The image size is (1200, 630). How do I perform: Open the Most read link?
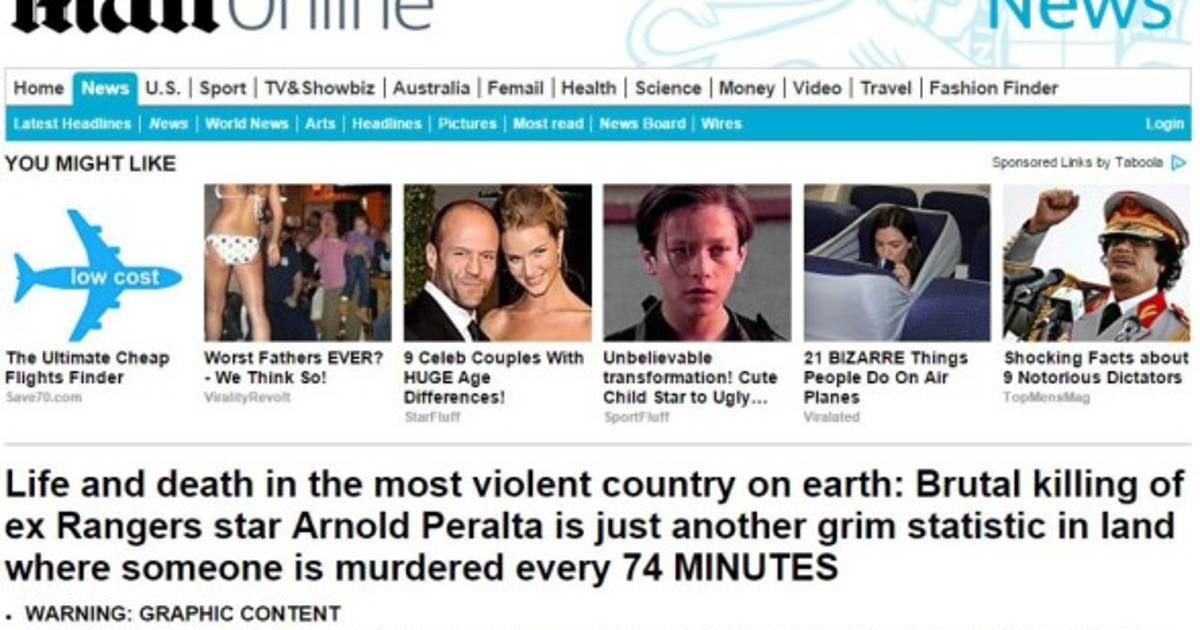coord(548,124)
